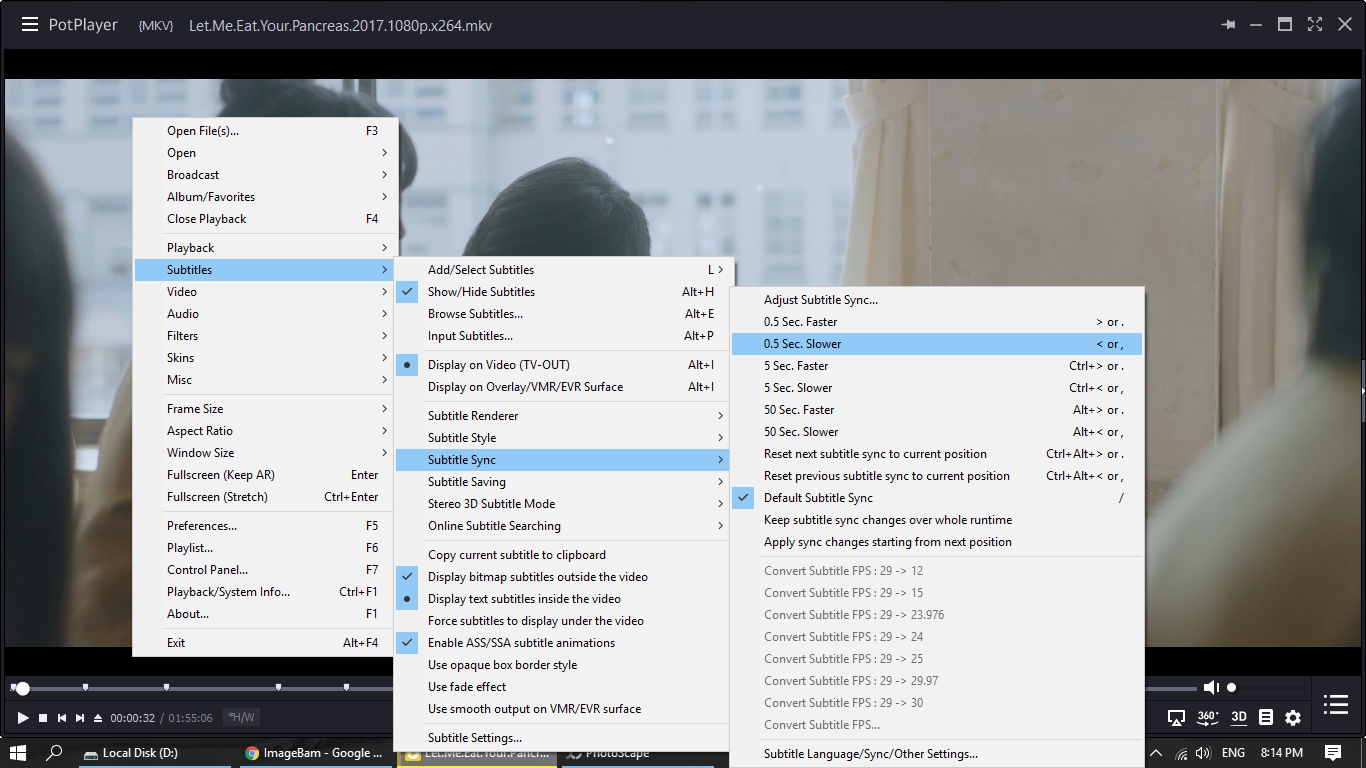
Task: Click the pin-on-top icon in title bar
Action: click(x=1228, y=25)
